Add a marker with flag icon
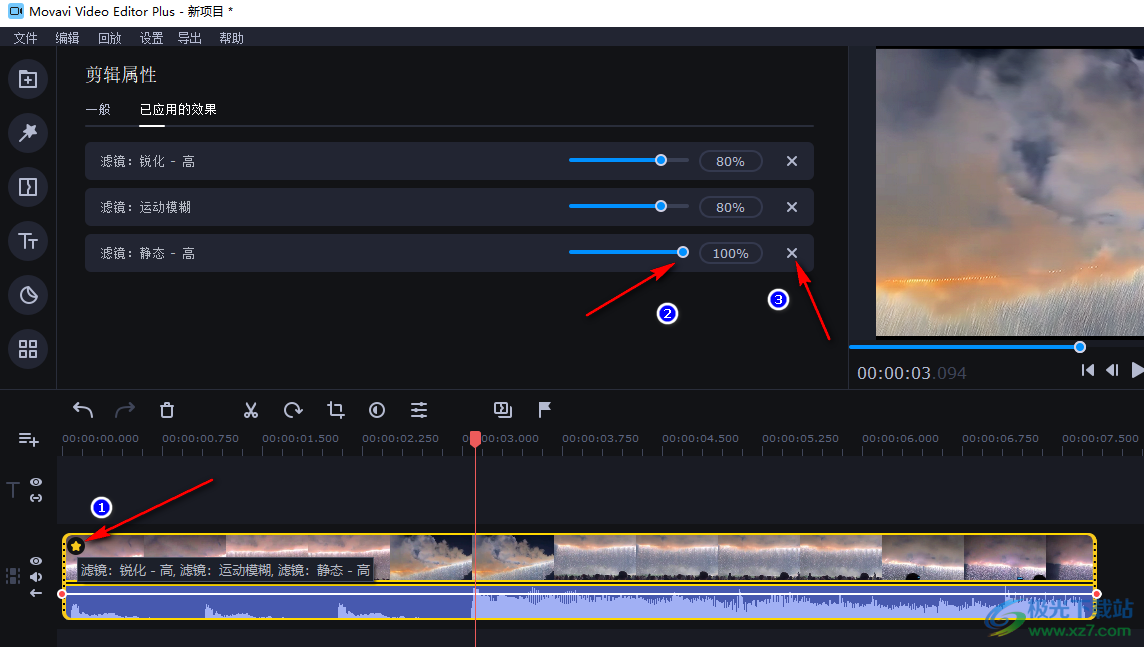This screenshot has height=647, width=1144. coord(544,410)
